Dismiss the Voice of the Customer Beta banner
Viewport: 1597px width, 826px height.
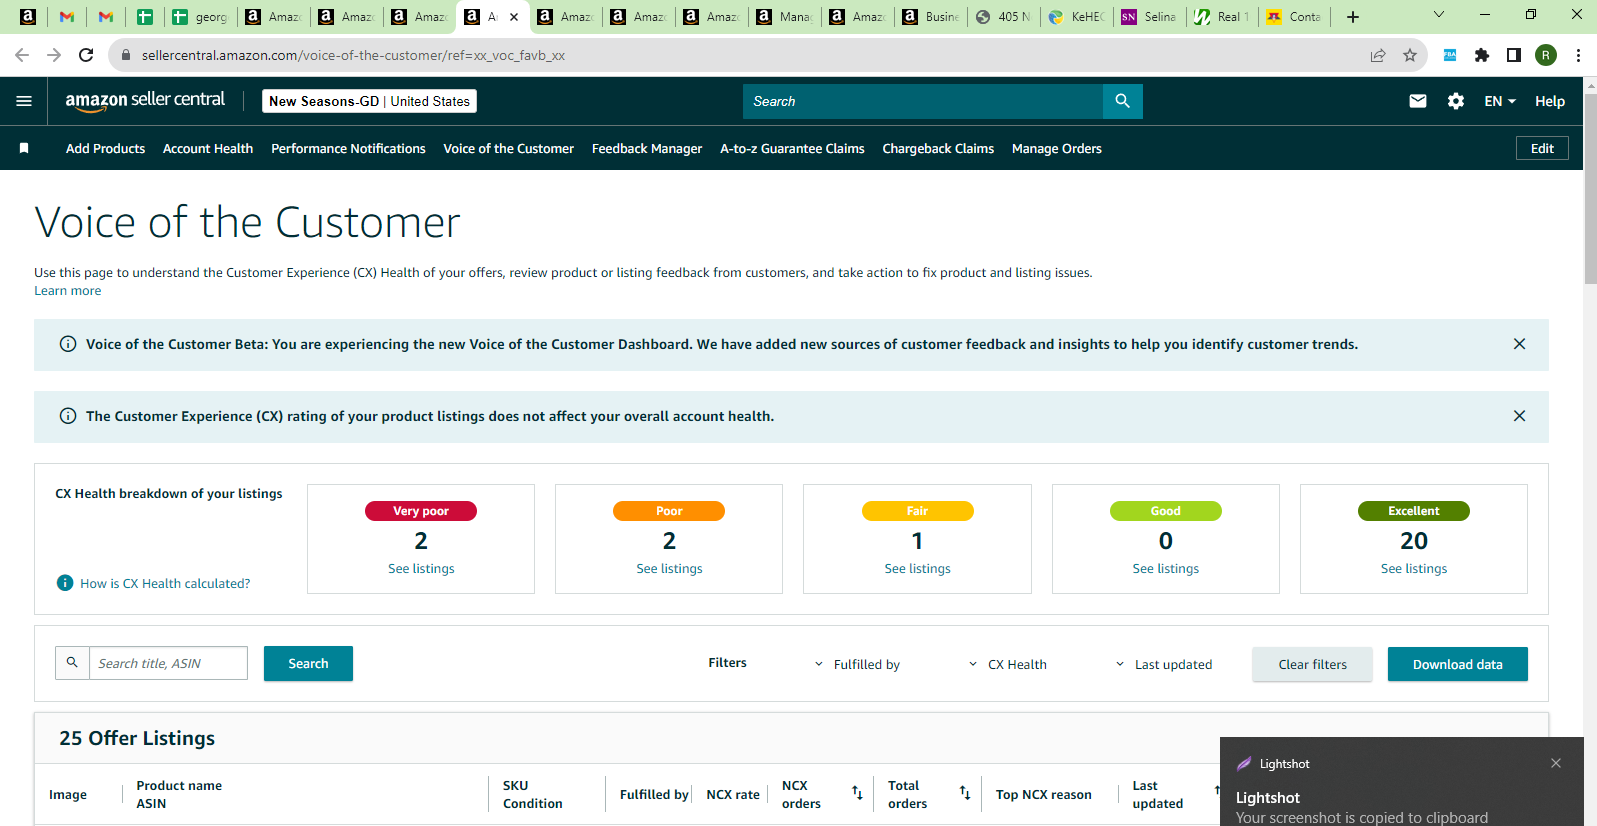(1519, 344)
